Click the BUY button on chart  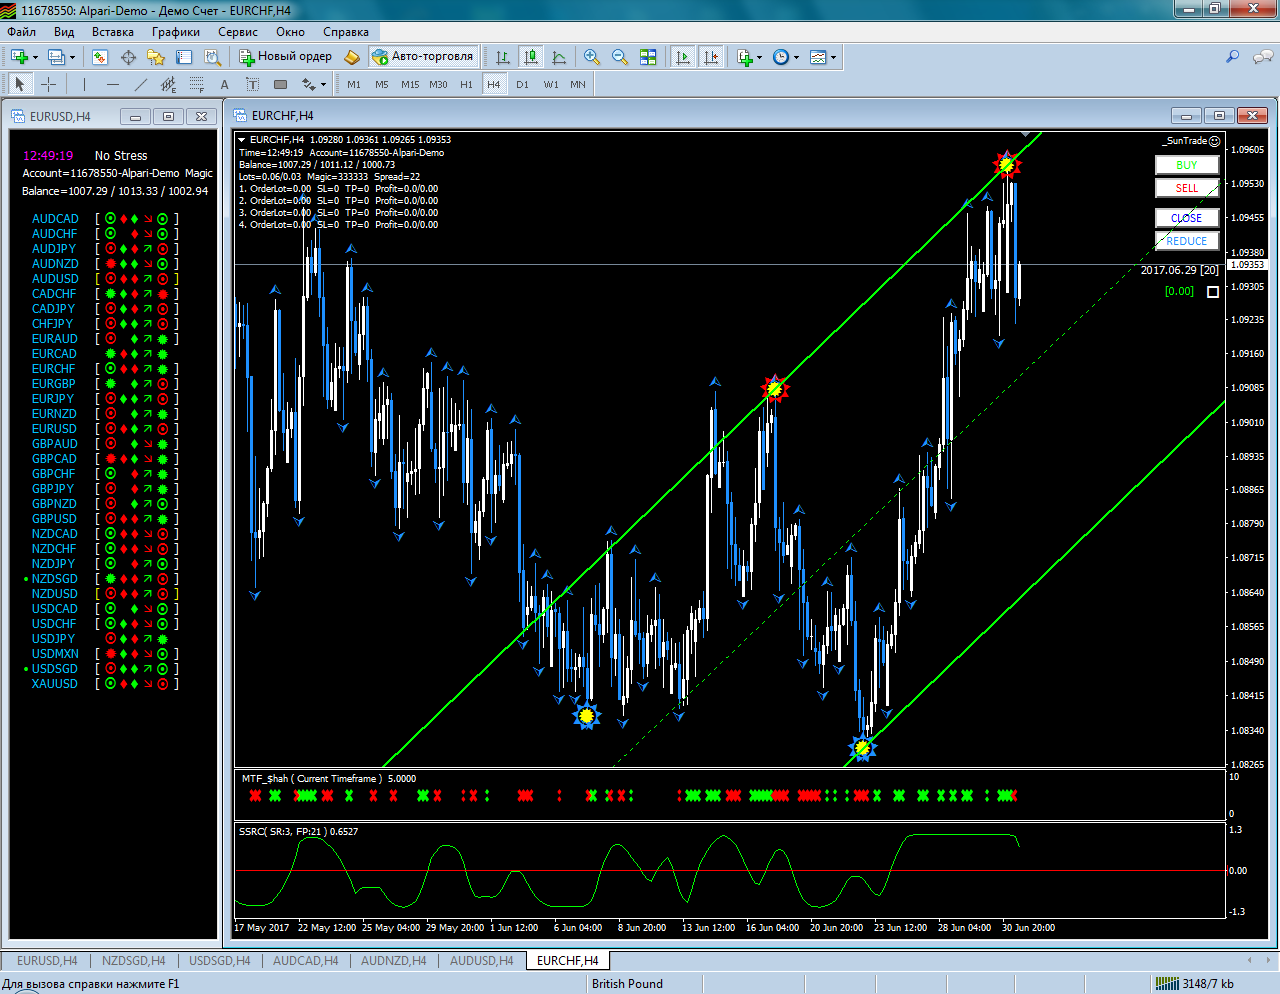[1187, 165]
